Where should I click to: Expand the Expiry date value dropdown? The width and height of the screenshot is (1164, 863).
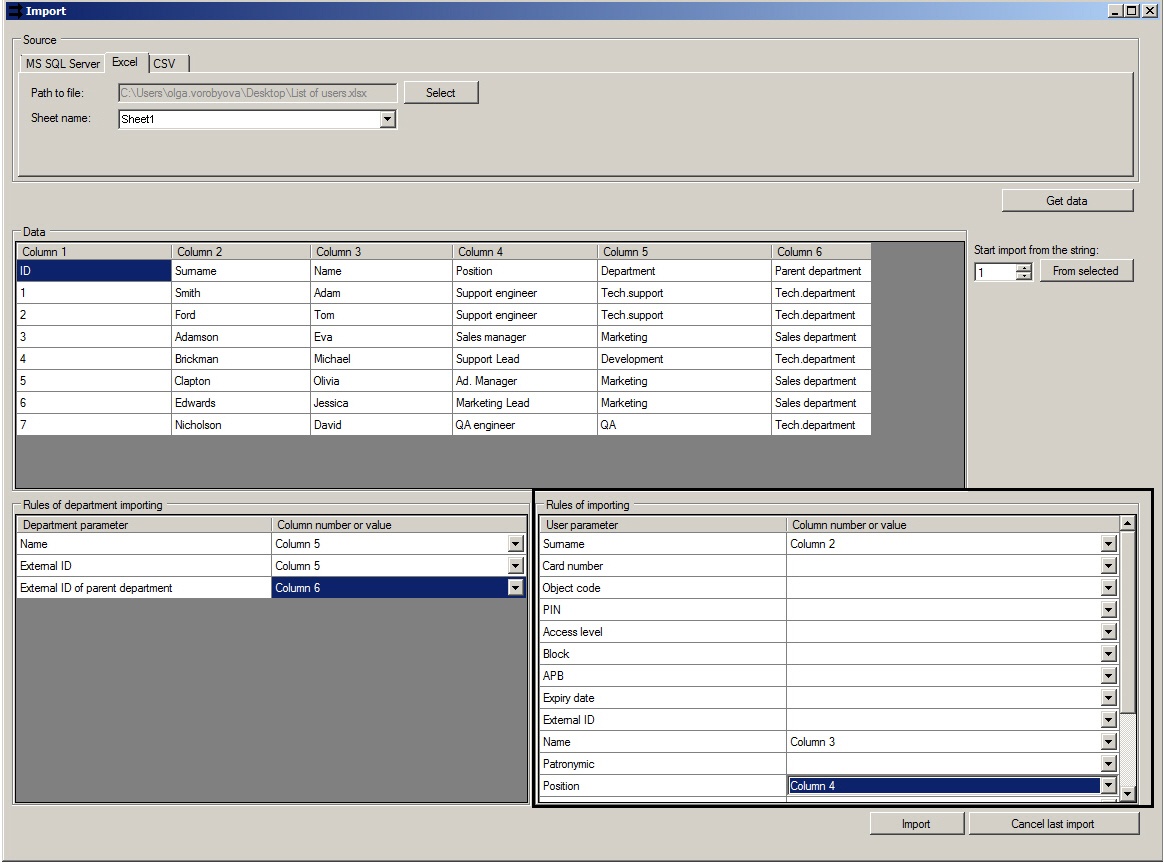point(1108,698)
